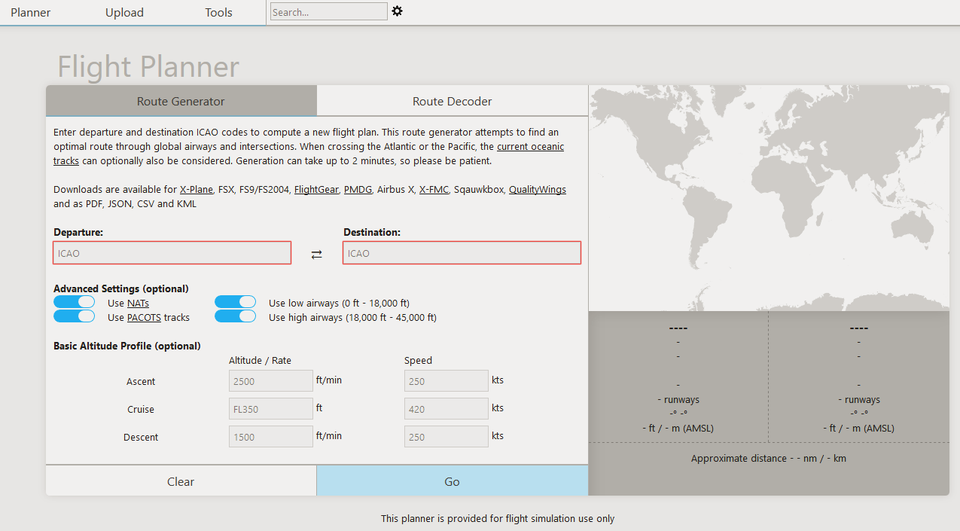Select the Route Generator tab
Viewport: 960px width, 531px height.
[x=181, y=101]
